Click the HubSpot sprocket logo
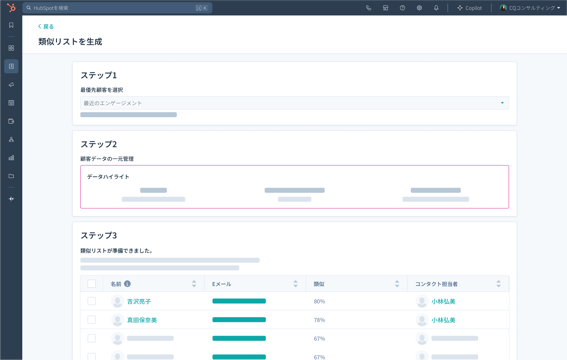567x360 pixels. [x=11, y=7]
